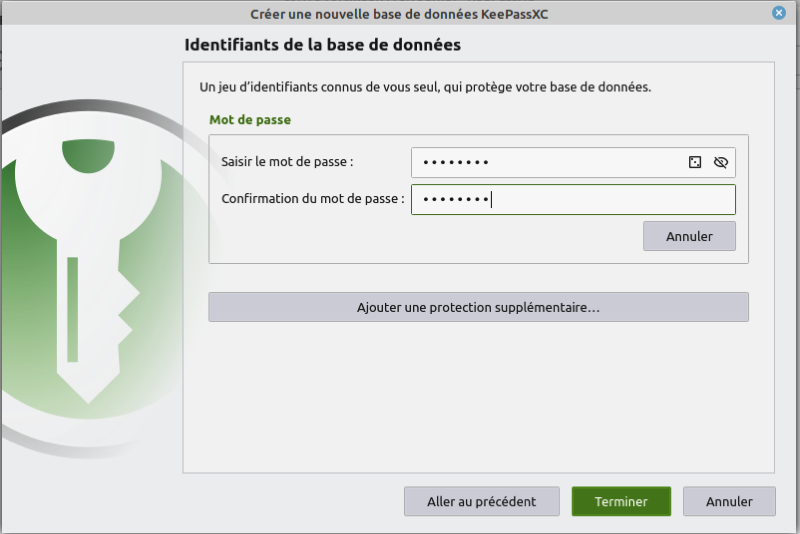The height and width of the screenshot is (534, 800).
Task: Cancel the wizard with the bottom Annuler button
Action: (x=729, y=502)
